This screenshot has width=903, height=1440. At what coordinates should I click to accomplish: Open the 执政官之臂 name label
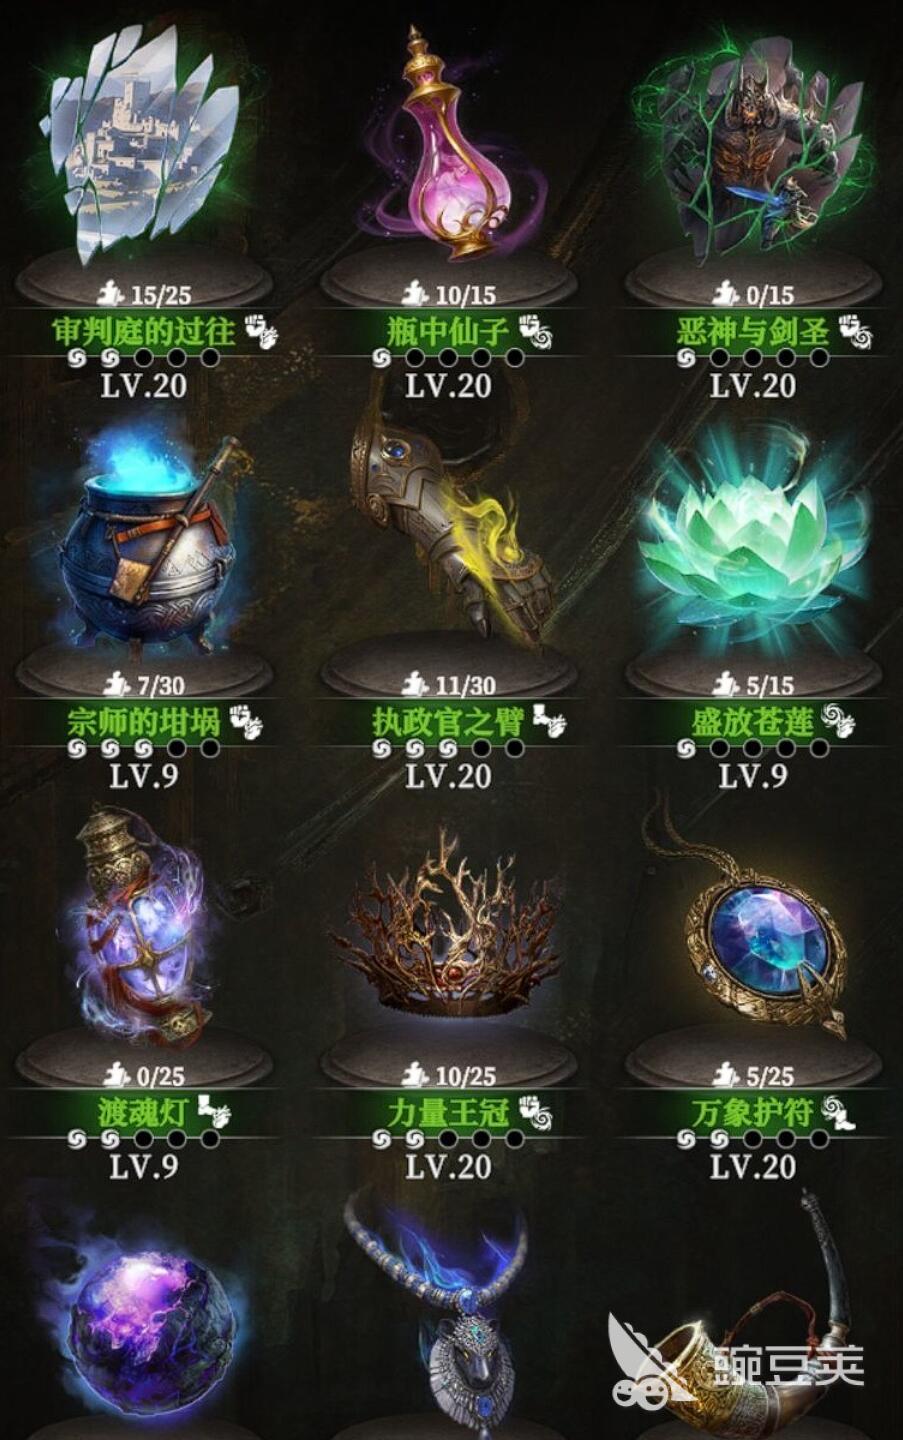click(448, 722)
